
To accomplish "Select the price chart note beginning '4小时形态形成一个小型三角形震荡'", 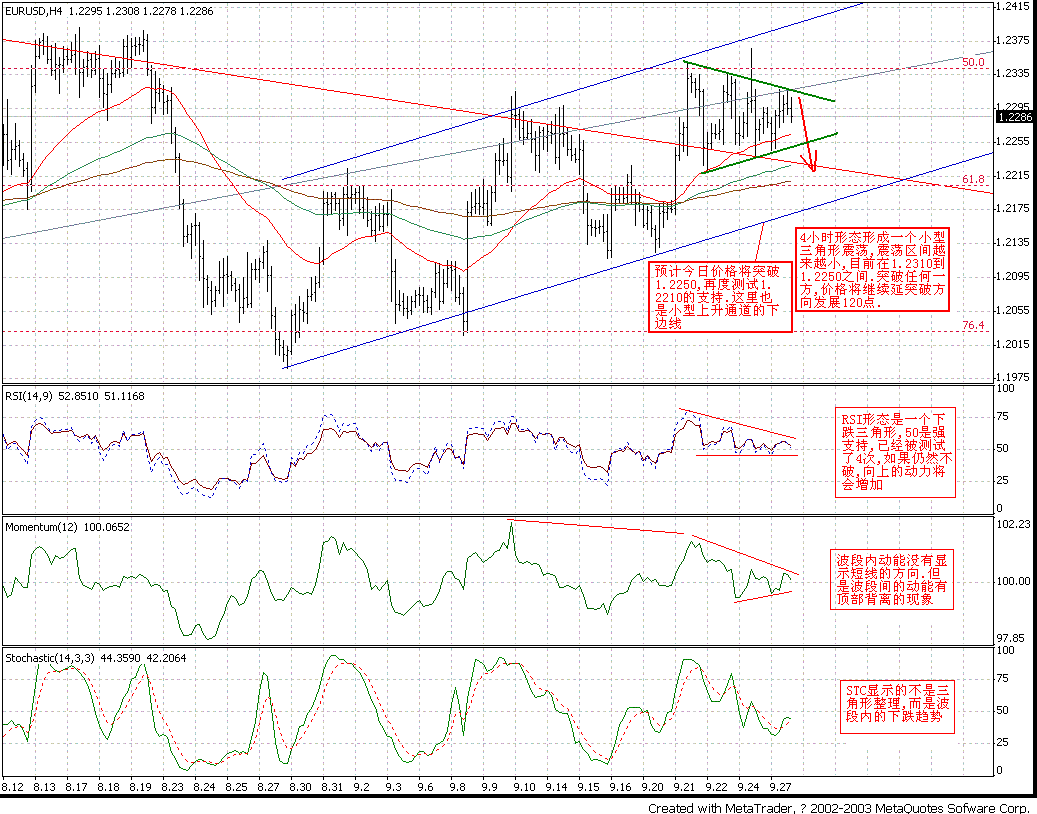I will coord(872,268).
